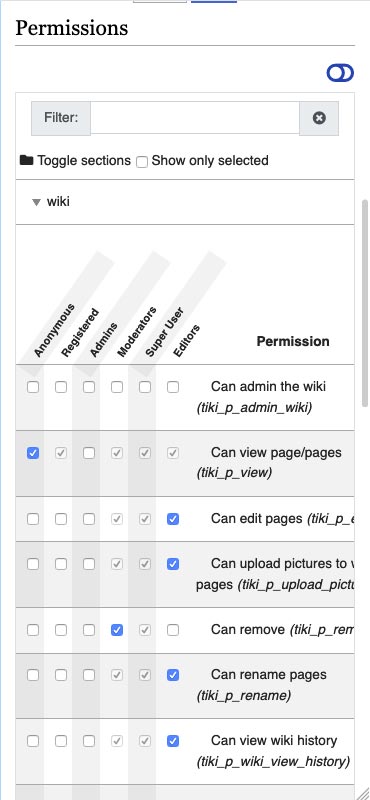
Task: Click the resize grip at the bottom corner
Action: [363, 793]
